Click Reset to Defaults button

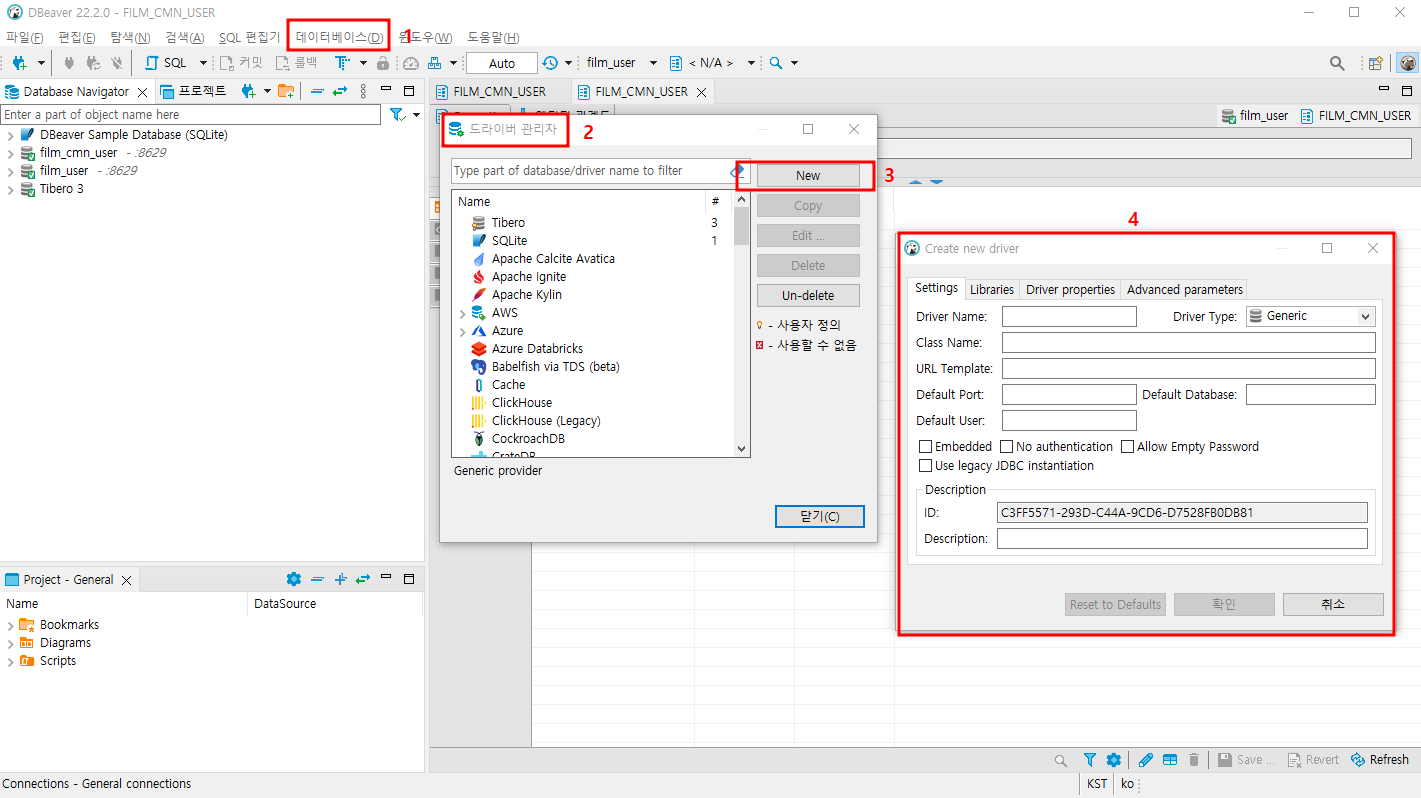click(1115, 604)
